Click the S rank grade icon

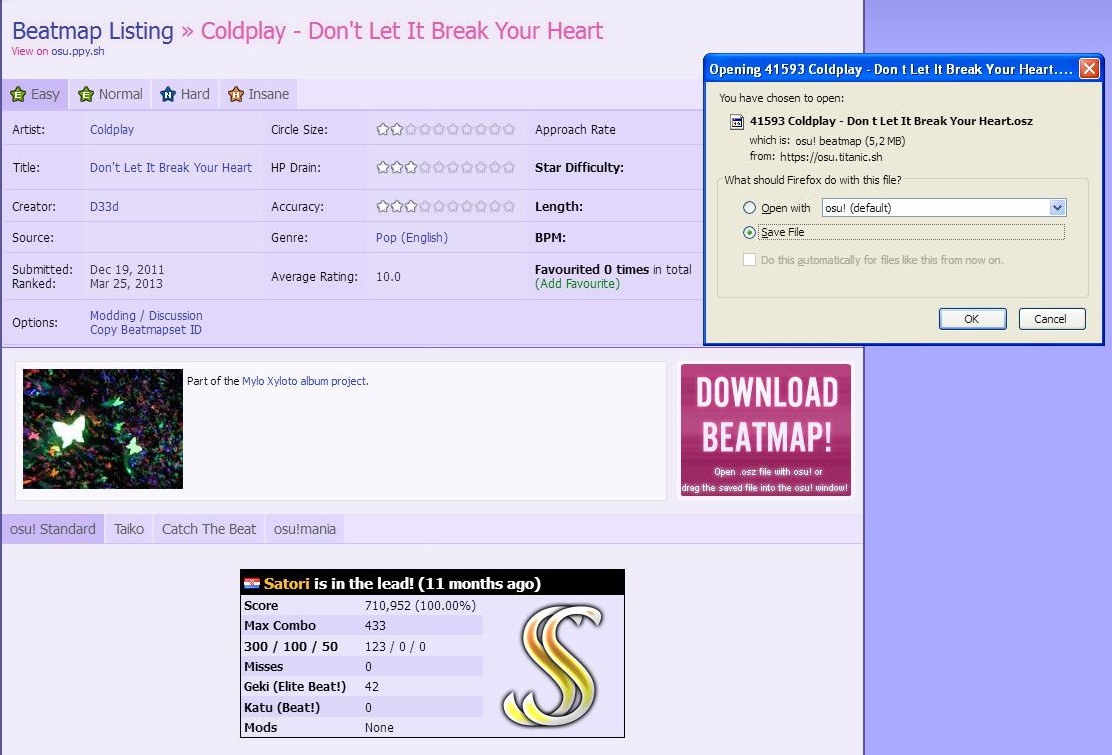(x=552, y=666)
